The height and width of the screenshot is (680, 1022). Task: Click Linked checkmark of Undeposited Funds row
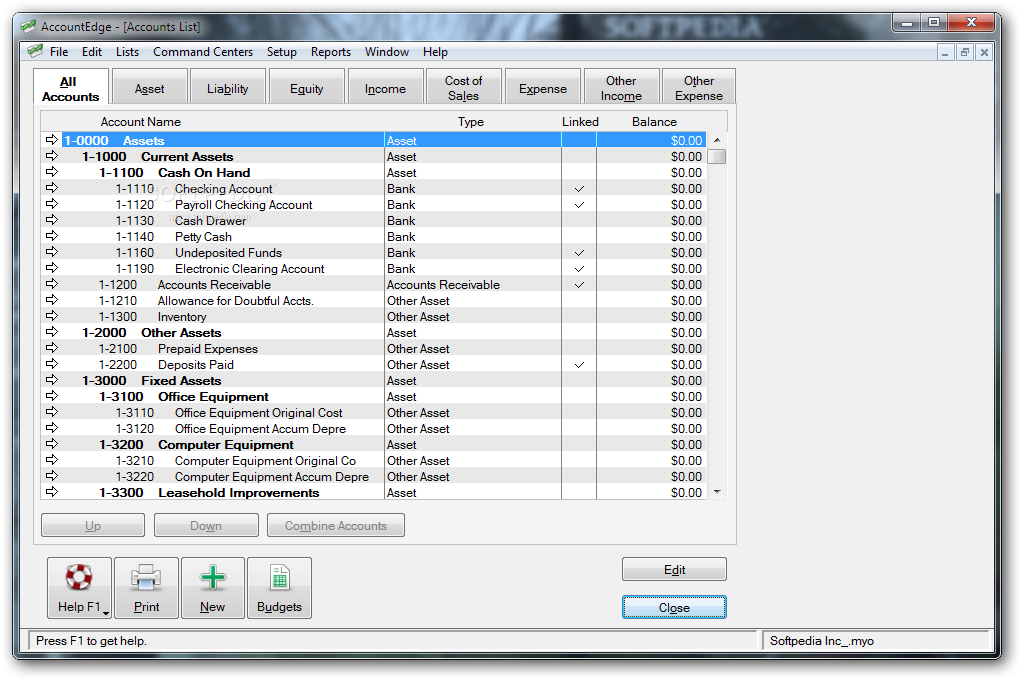(x=579, y=252)
